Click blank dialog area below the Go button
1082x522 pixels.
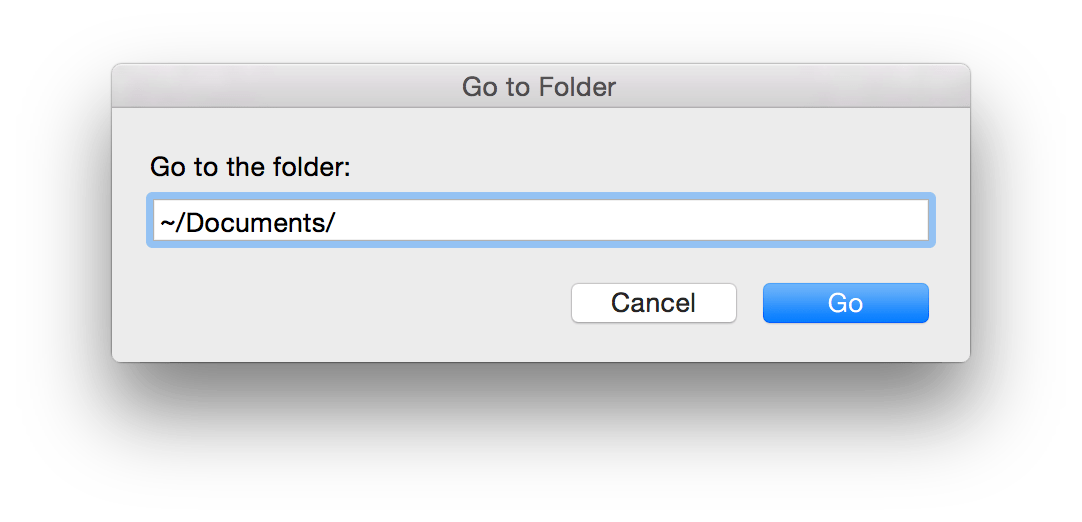tap(845, 343)
